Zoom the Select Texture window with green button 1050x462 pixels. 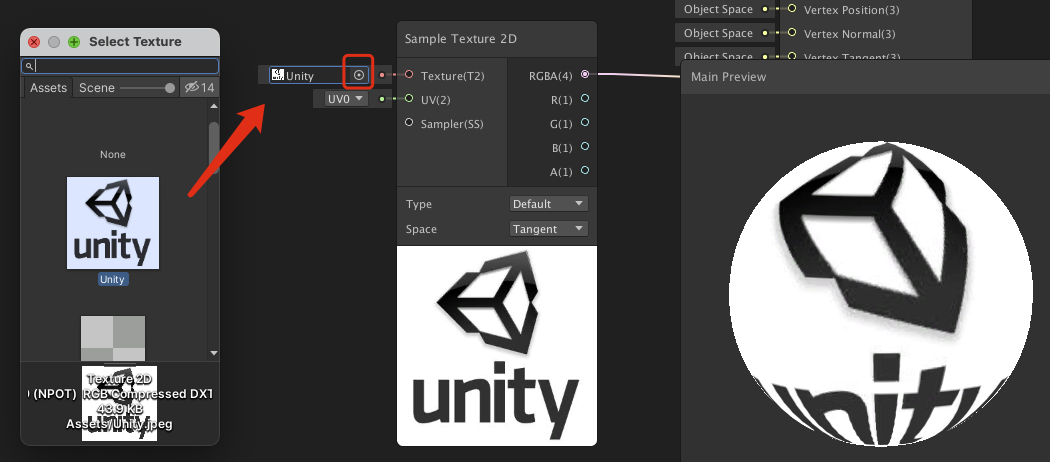click(74, 42)
